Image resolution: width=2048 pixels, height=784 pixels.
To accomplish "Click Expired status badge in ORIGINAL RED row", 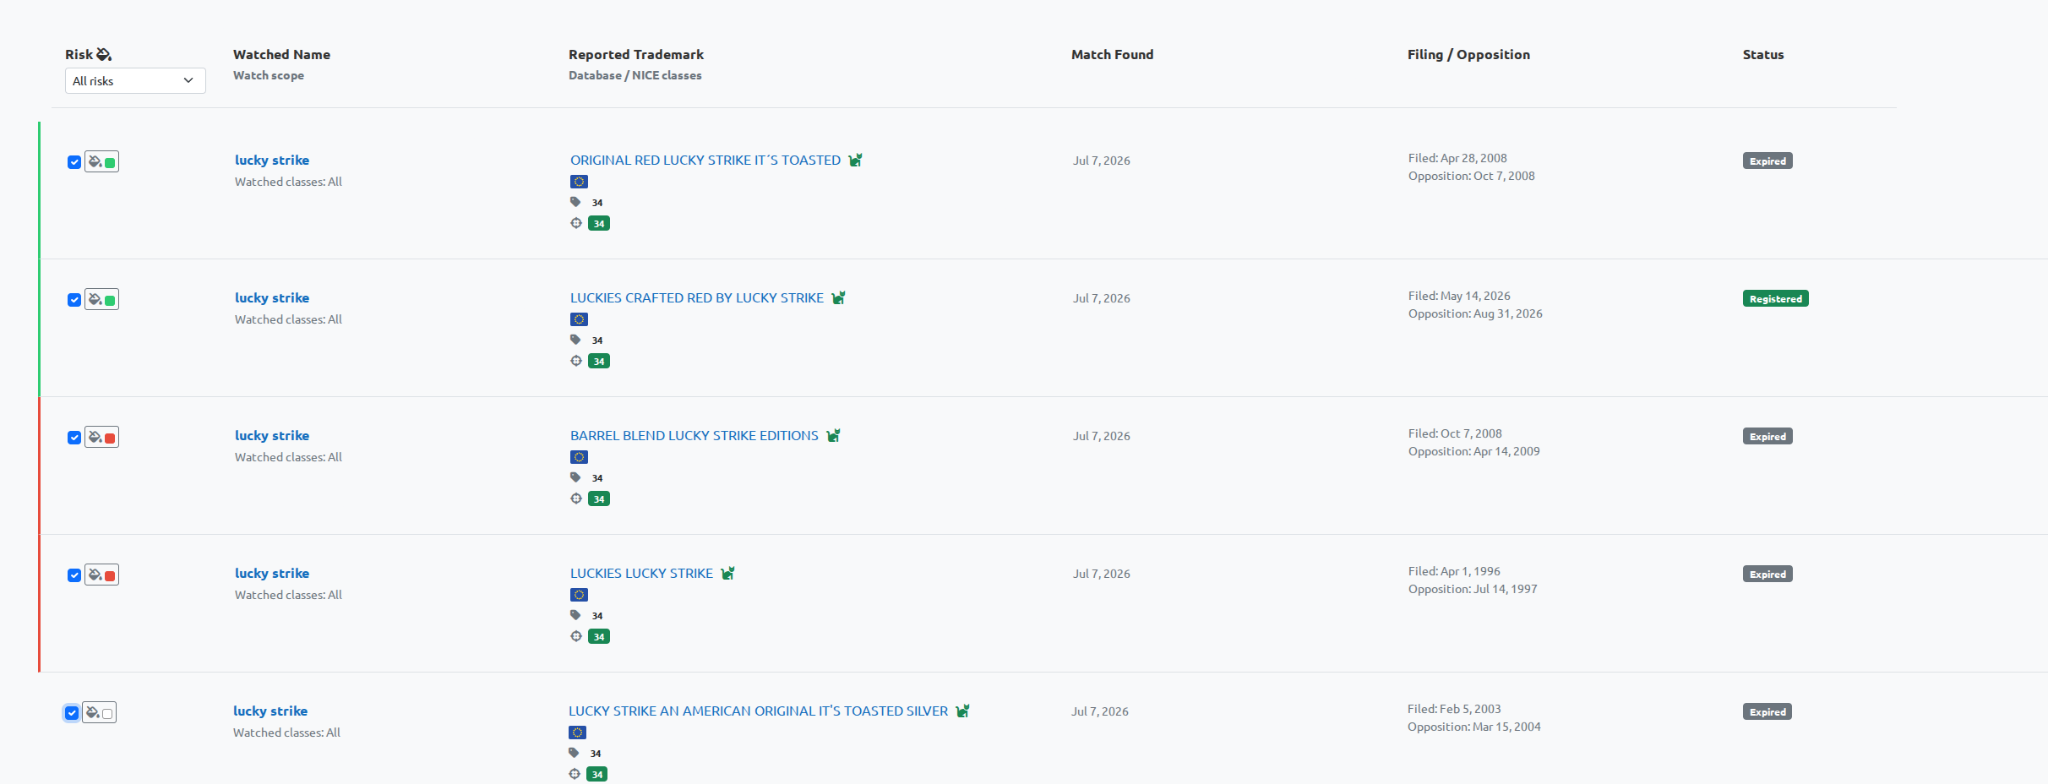I will 1767,161.
